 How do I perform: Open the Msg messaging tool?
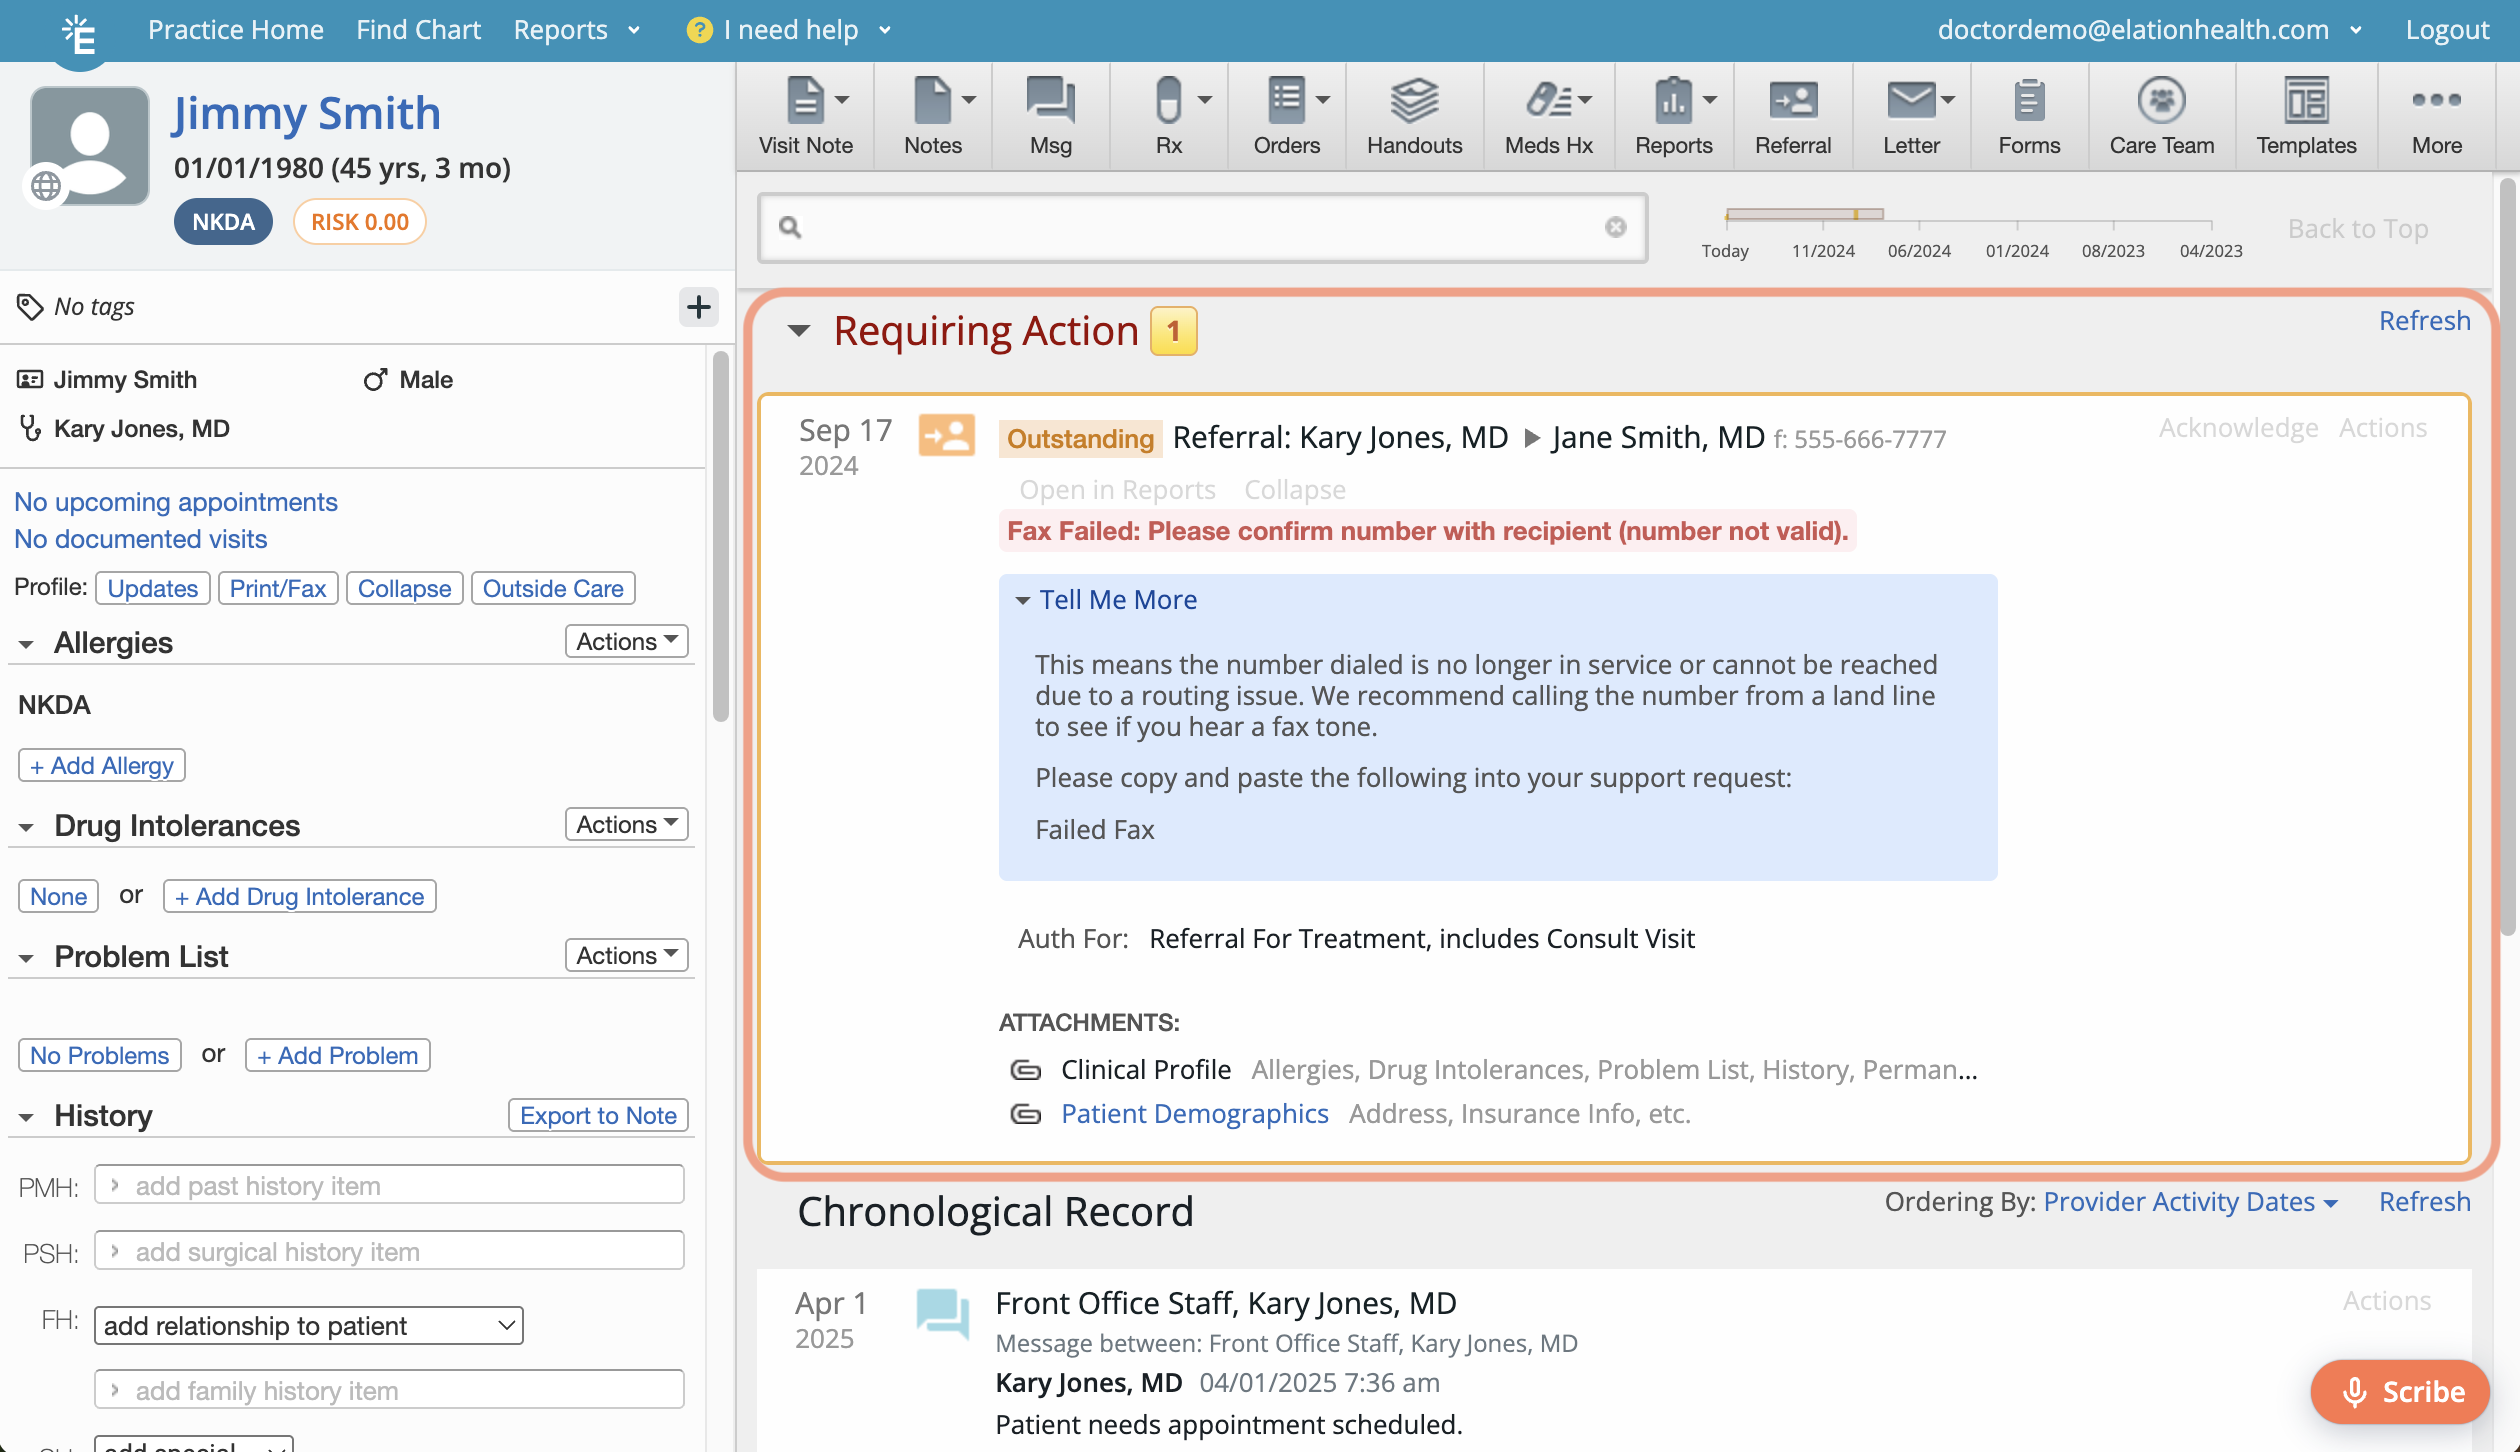[1049, 115]
